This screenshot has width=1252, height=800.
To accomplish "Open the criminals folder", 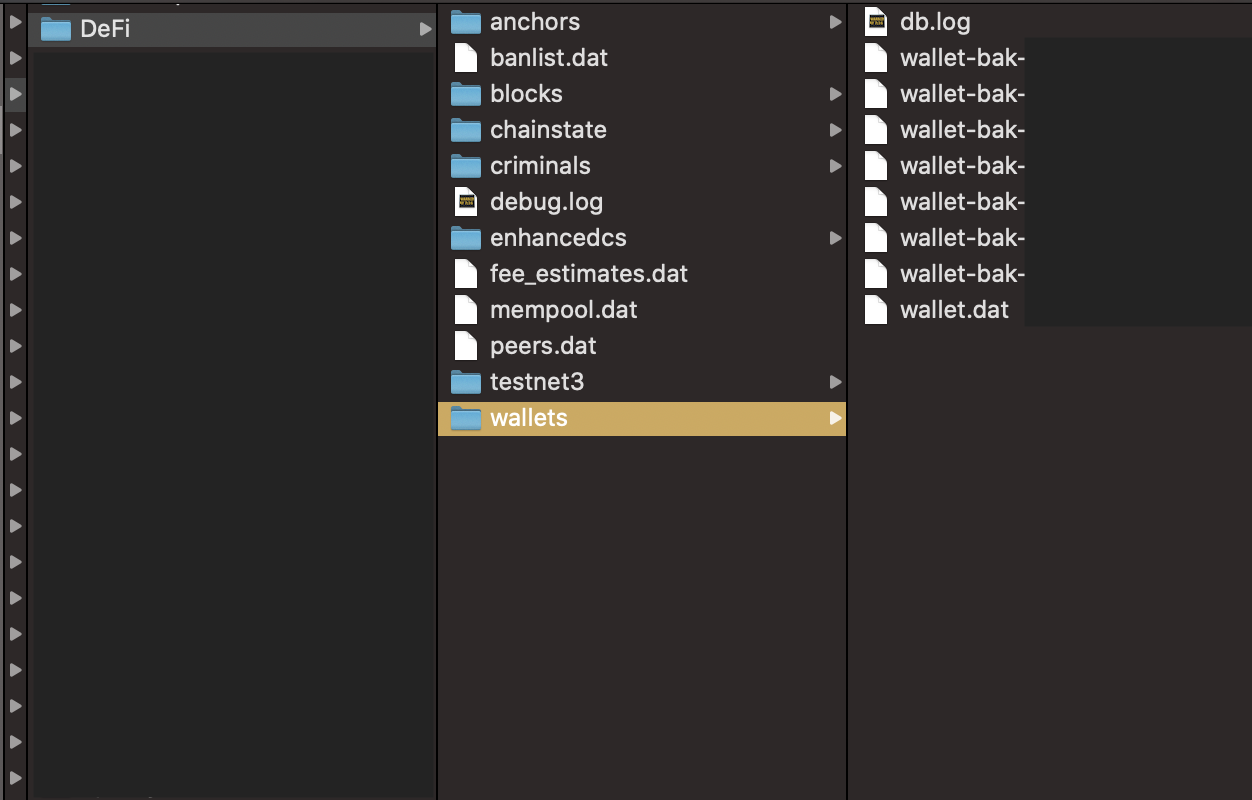I will (x=540, y=166).
